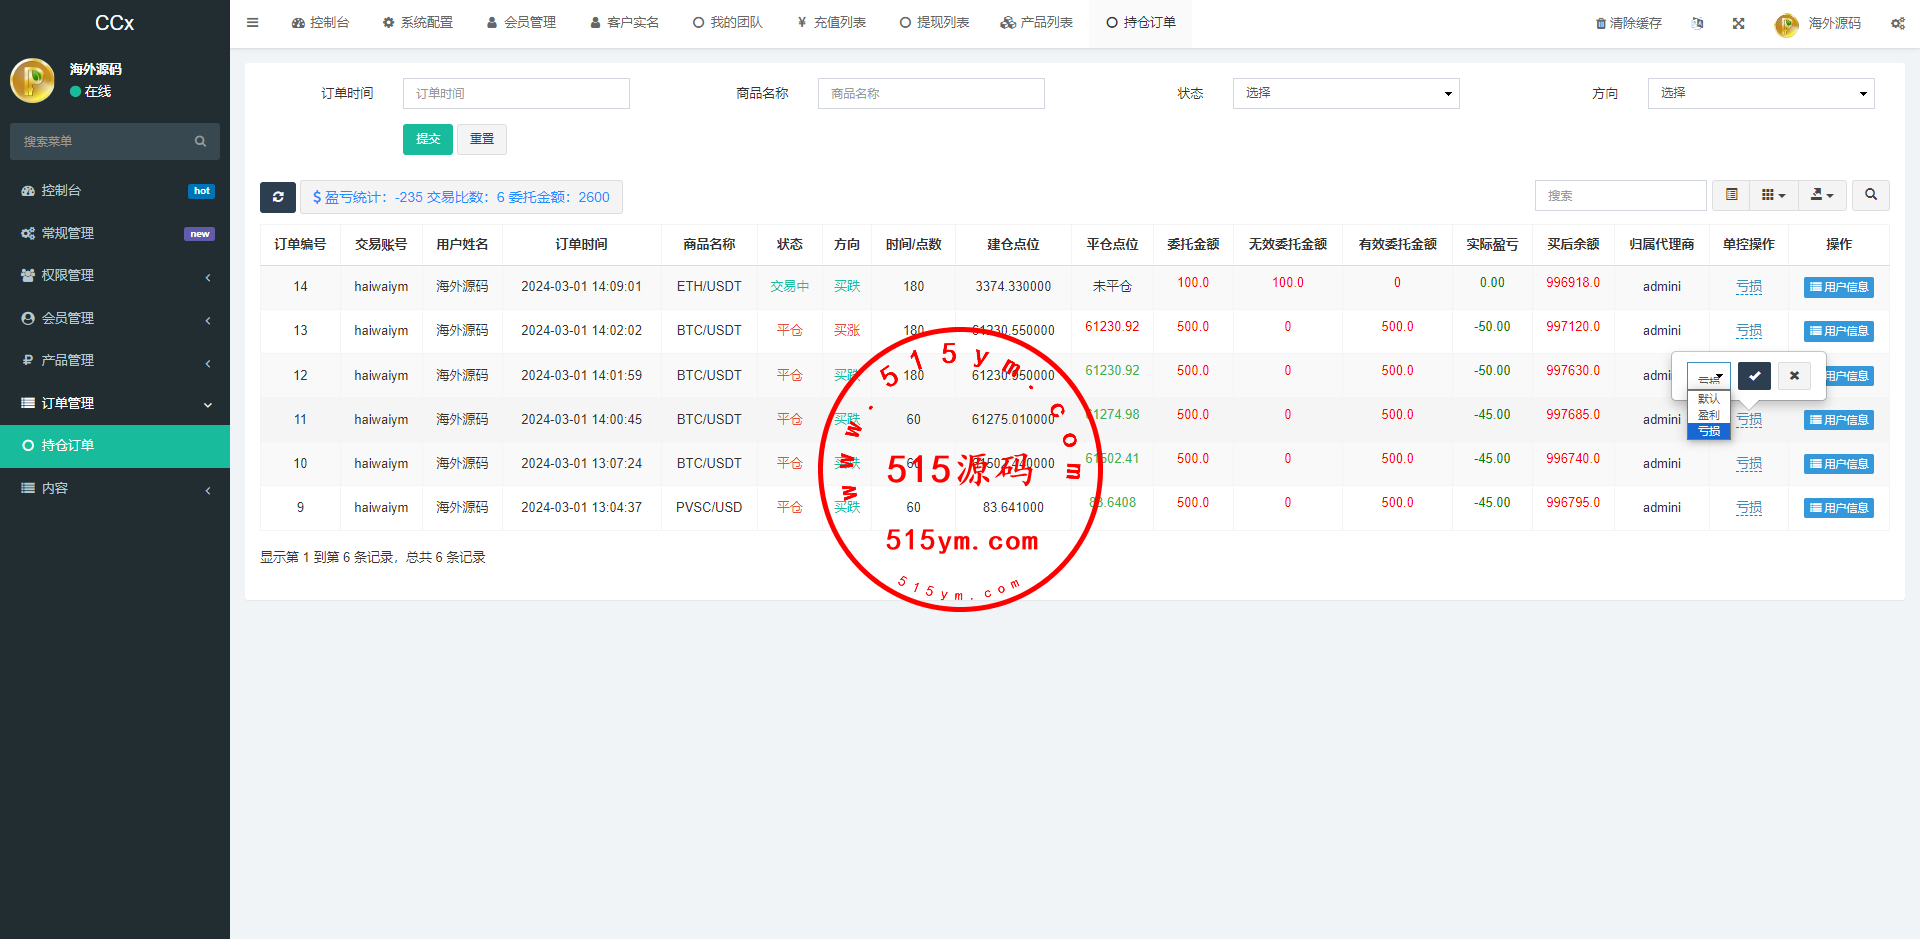The height and width of the screenshot is (939, 1920).
Task: Open the export data dropdown
Action: 1822,195
